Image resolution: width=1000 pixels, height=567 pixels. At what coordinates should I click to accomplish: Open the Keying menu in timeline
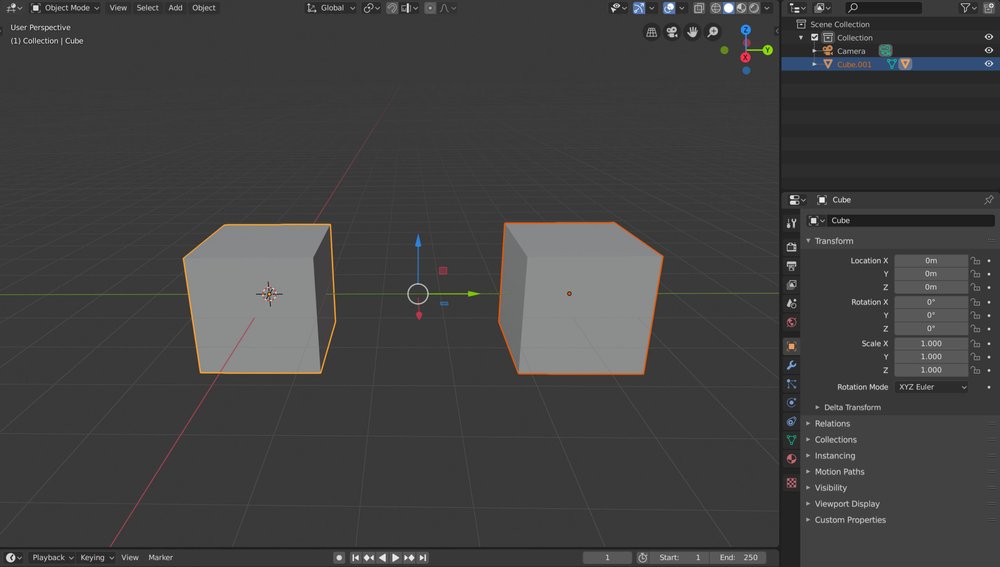pyautogui.click(x=96, y=557)
